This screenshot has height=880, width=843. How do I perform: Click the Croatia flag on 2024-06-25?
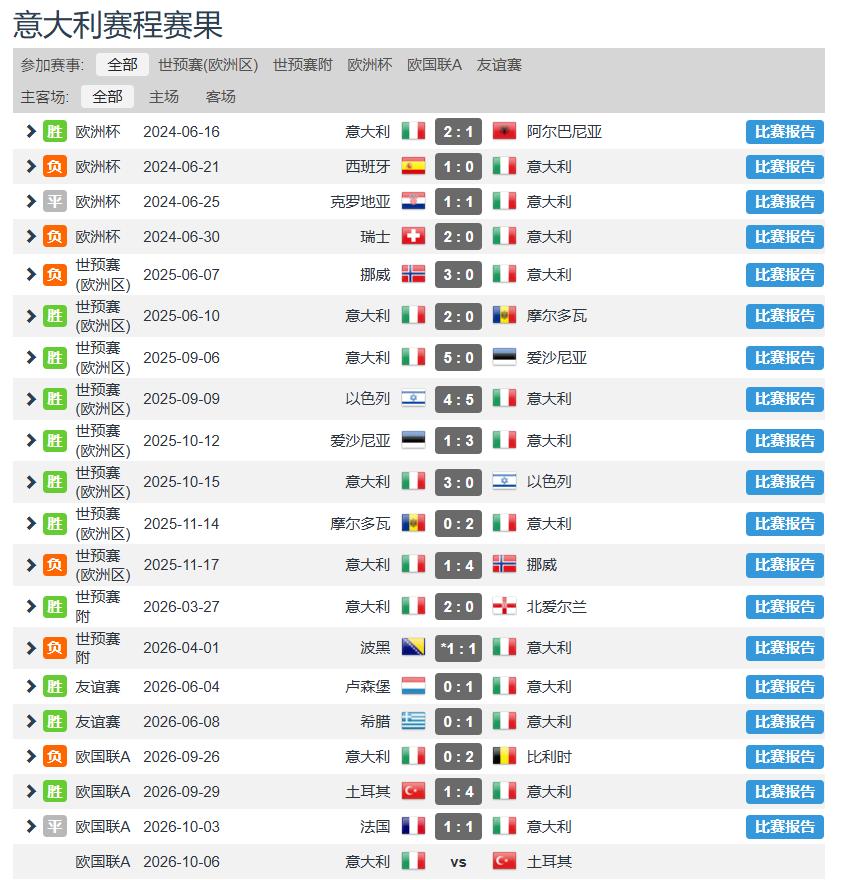[x=413, y=201]
